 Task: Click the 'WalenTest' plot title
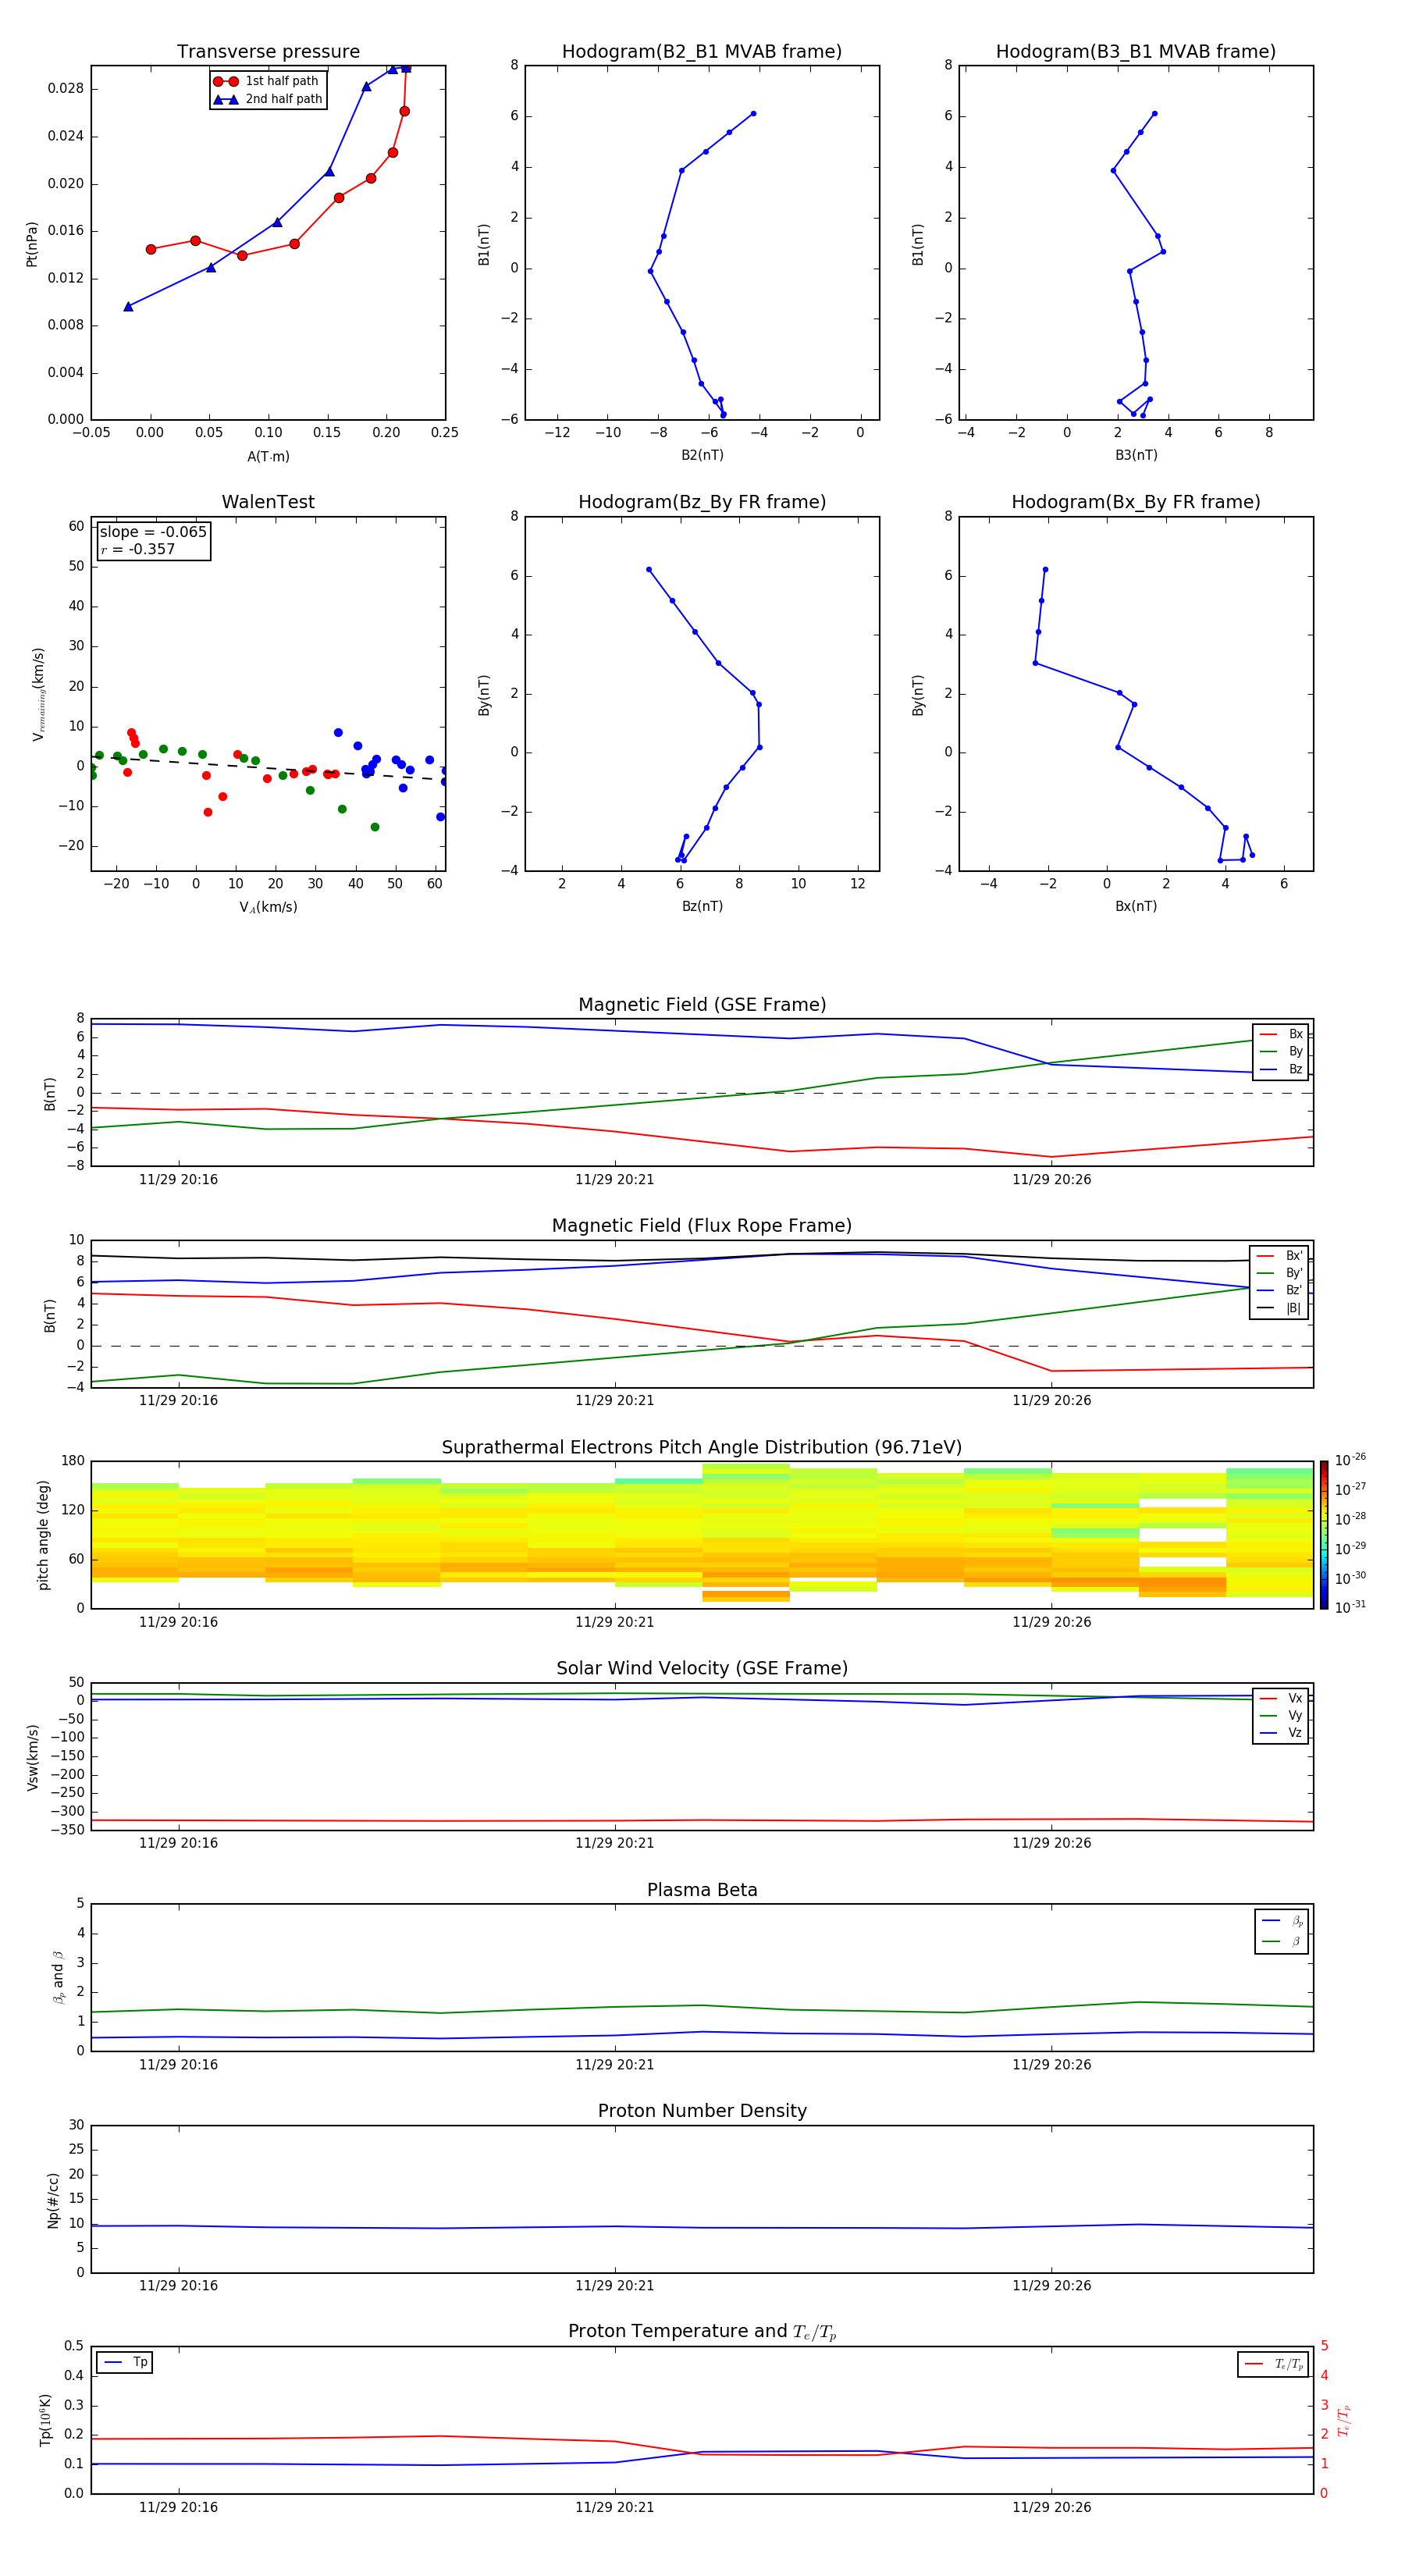coord(268,502)
